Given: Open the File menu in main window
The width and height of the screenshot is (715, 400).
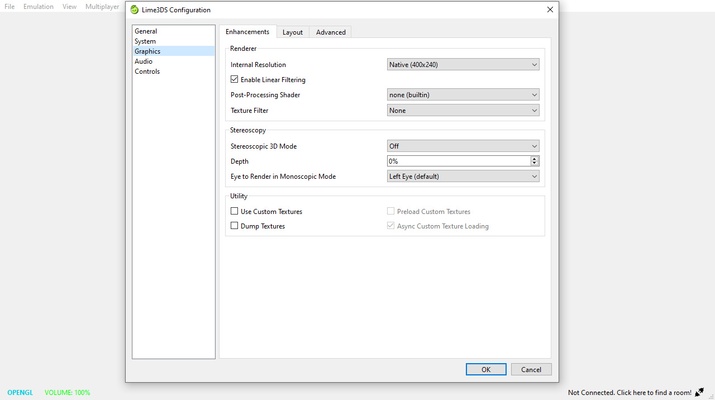Looking at the screenshot, I should coord(10,6).
